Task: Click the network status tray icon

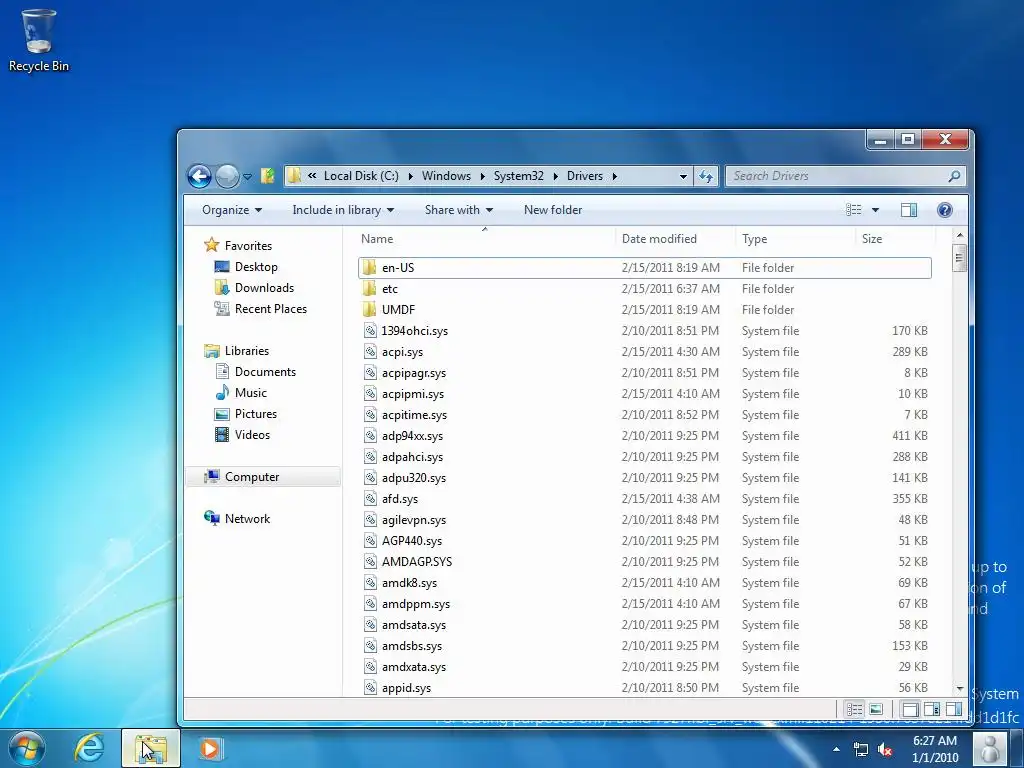Action: coord(861,749)
